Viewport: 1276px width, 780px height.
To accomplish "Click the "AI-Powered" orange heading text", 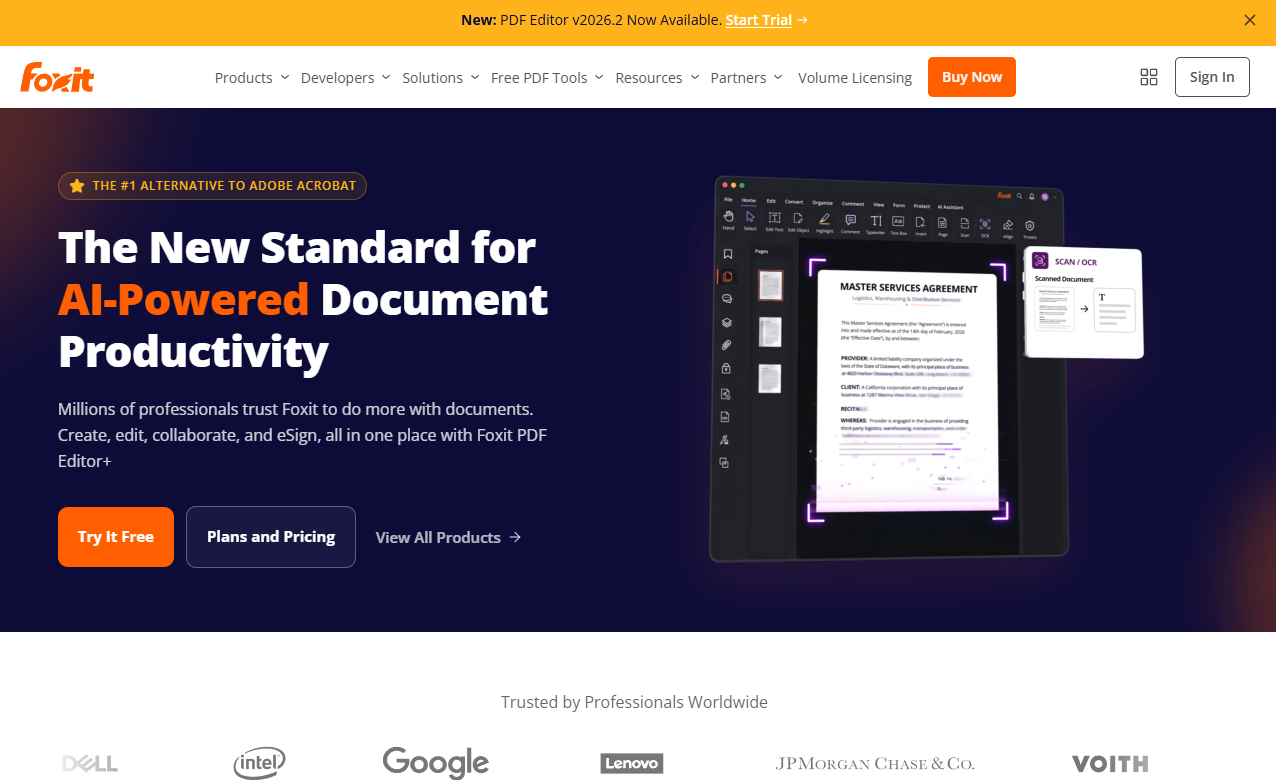I will [x=184, y=299].
